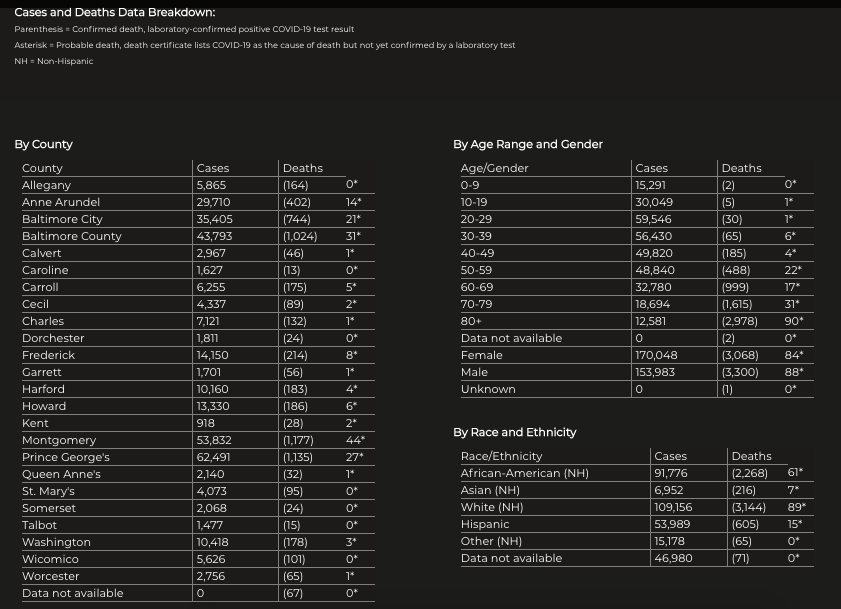
Task: Click the 'By Age Range and Gender' heading
Action: pyautogui.click(x=527, y=144)
